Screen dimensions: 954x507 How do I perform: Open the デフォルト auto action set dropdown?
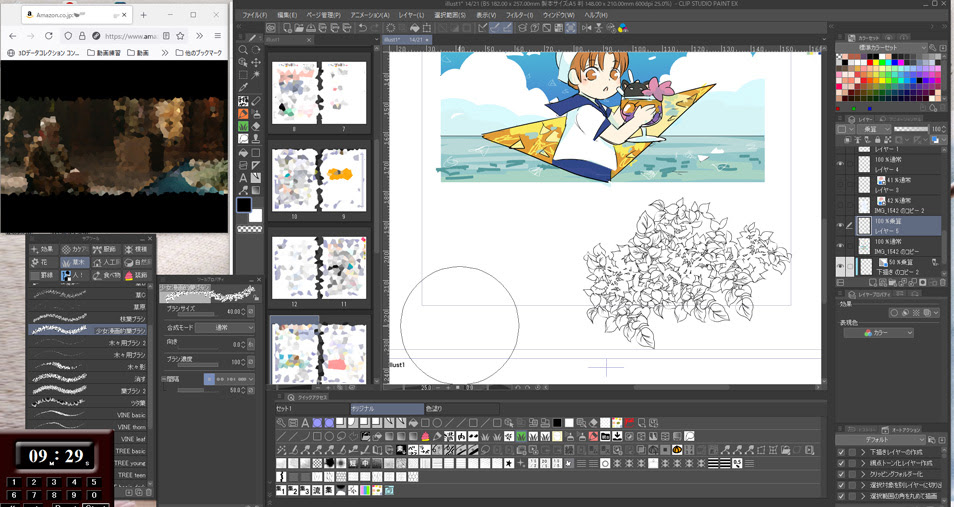tap(881, 439)
